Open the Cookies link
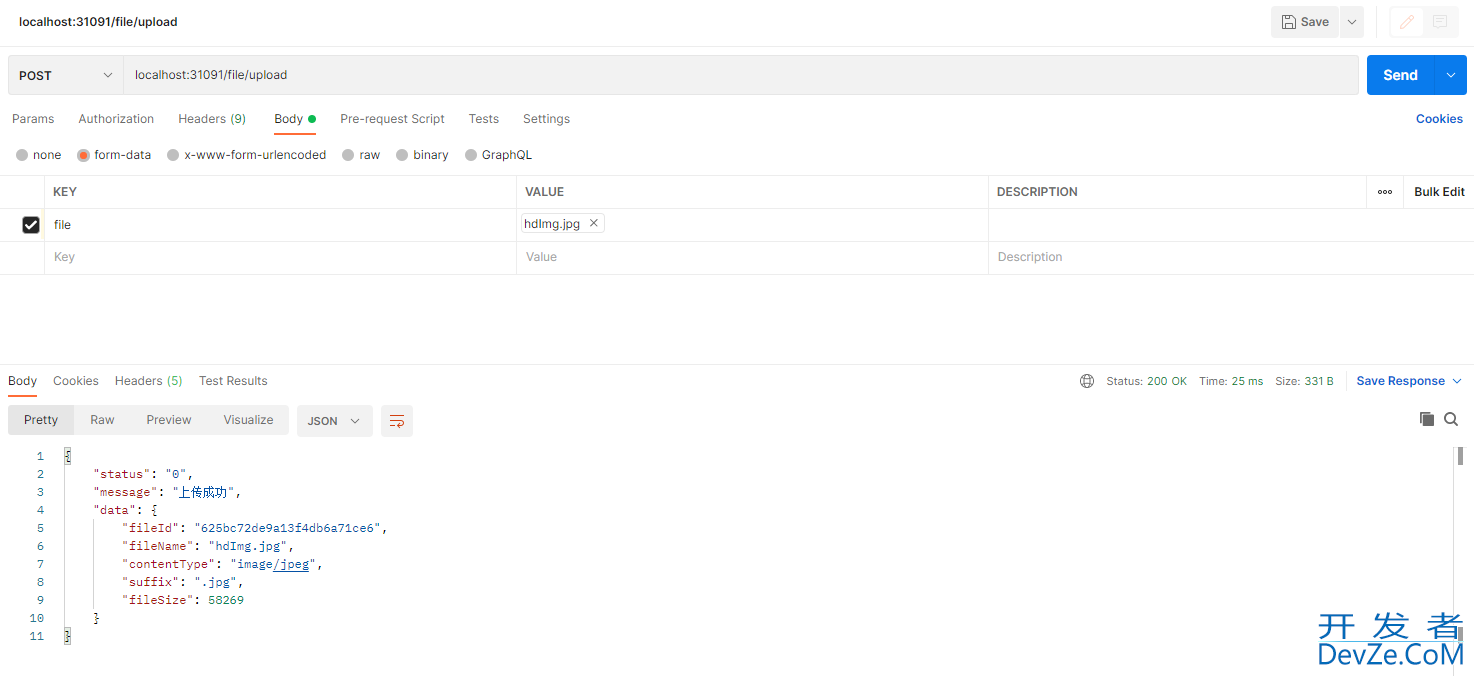Viewport: 1474px width, 676px height. [1439, 119]
